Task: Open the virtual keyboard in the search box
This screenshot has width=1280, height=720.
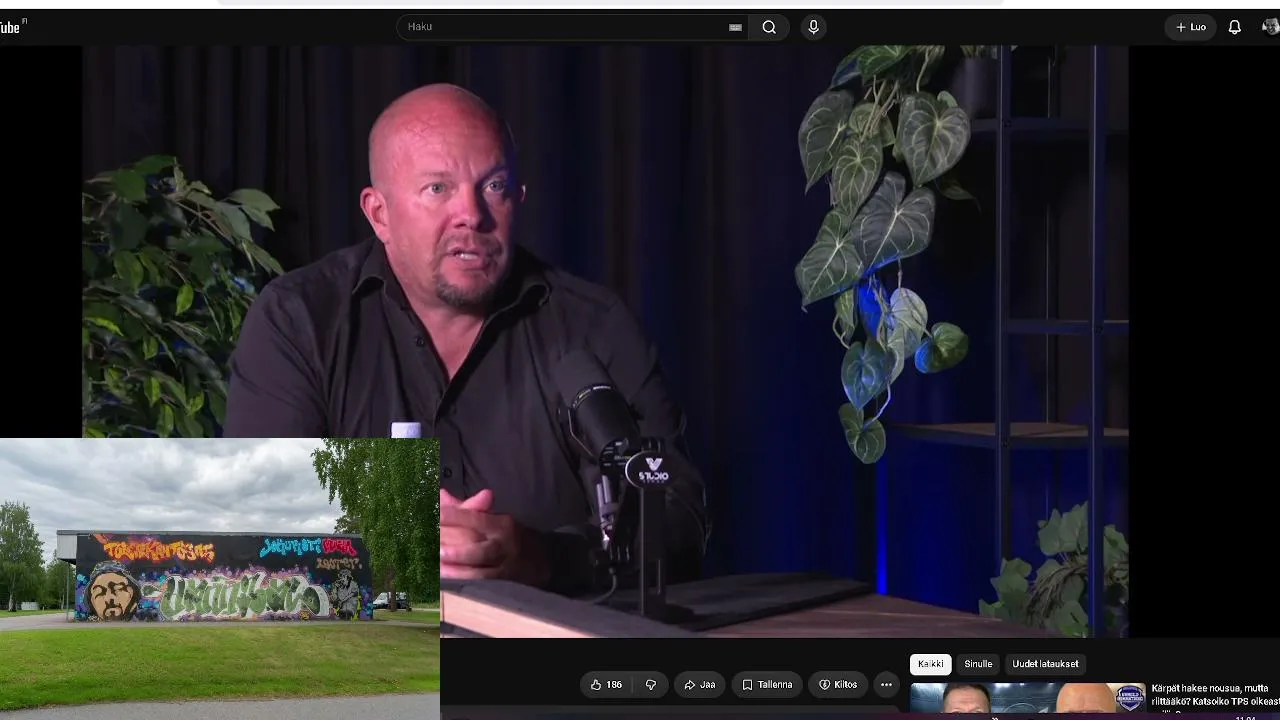Action: pos(735,27)
